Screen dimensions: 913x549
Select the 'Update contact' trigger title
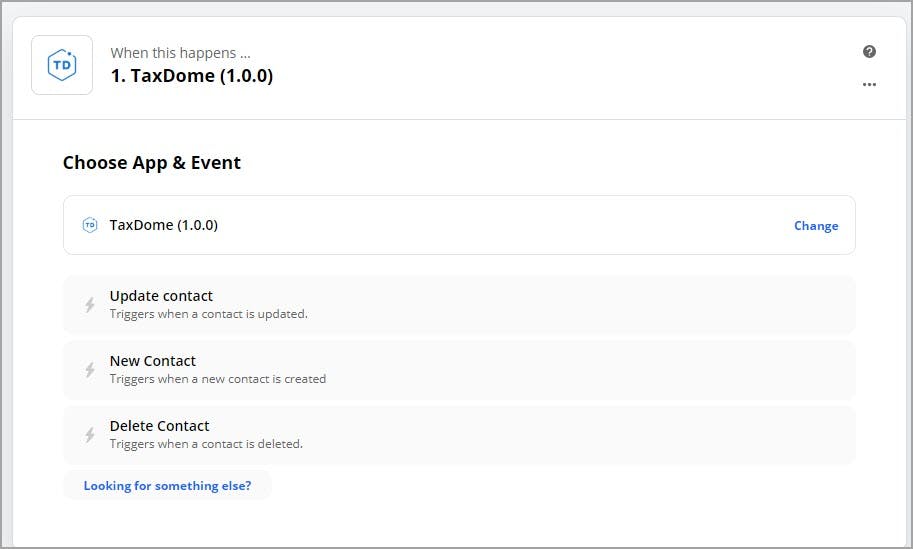[161, 296]
